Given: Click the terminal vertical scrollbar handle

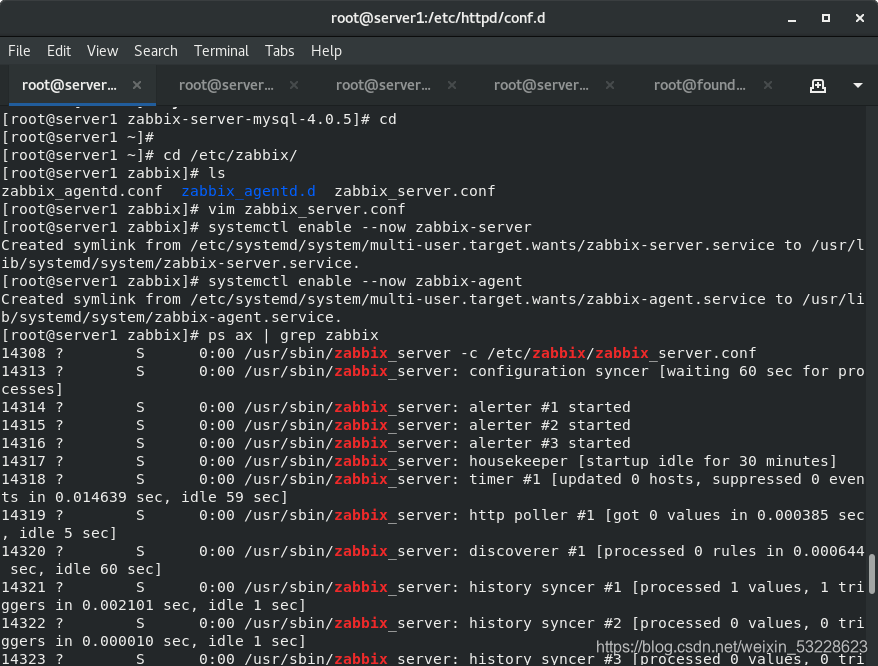Looking at the screenshot, I should (x=871, y=574).
